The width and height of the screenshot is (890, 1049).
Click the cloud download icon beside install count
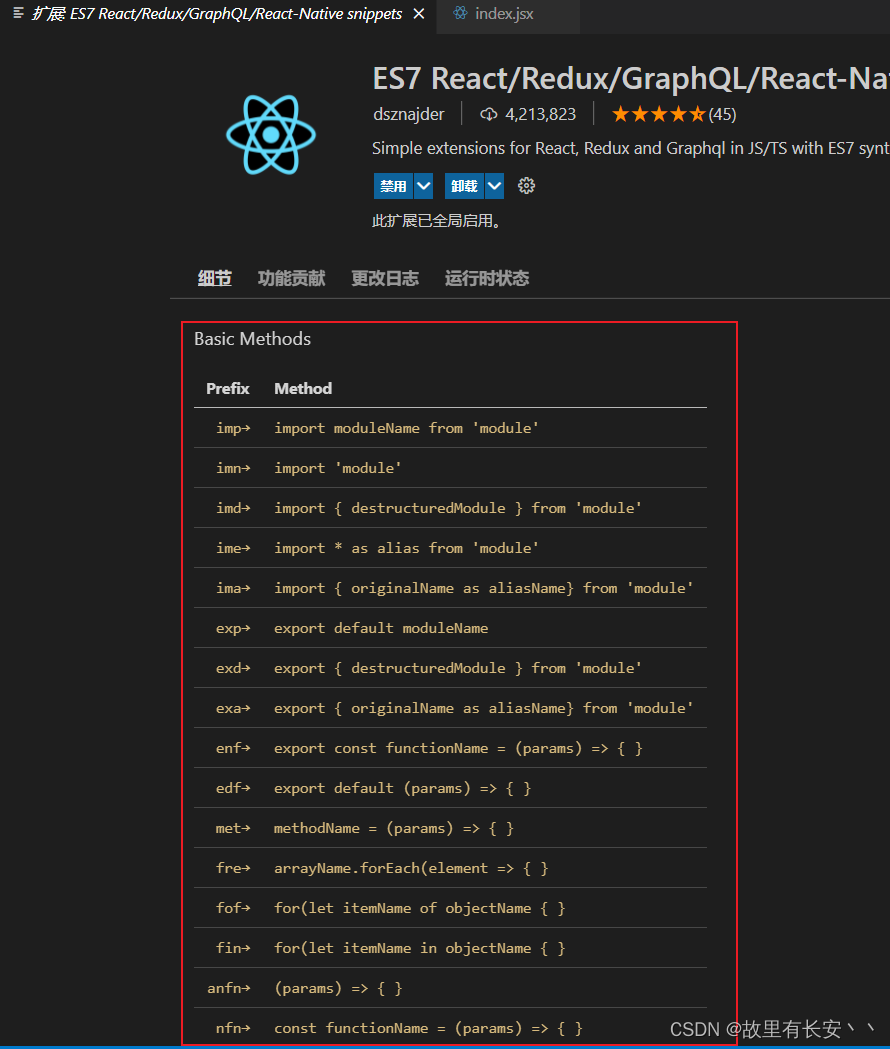point(488,114)
